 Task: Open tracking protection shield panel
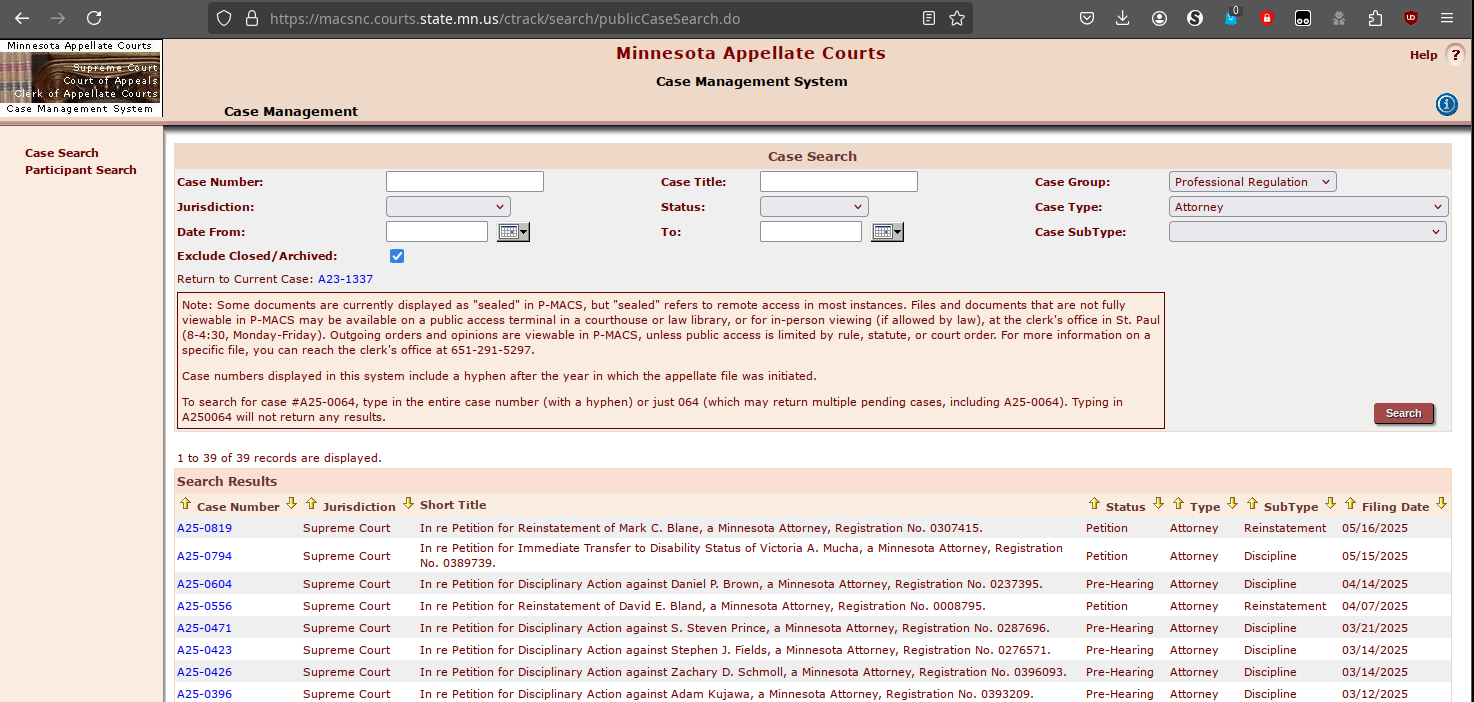pyautogui.click(x=224, y=18)
